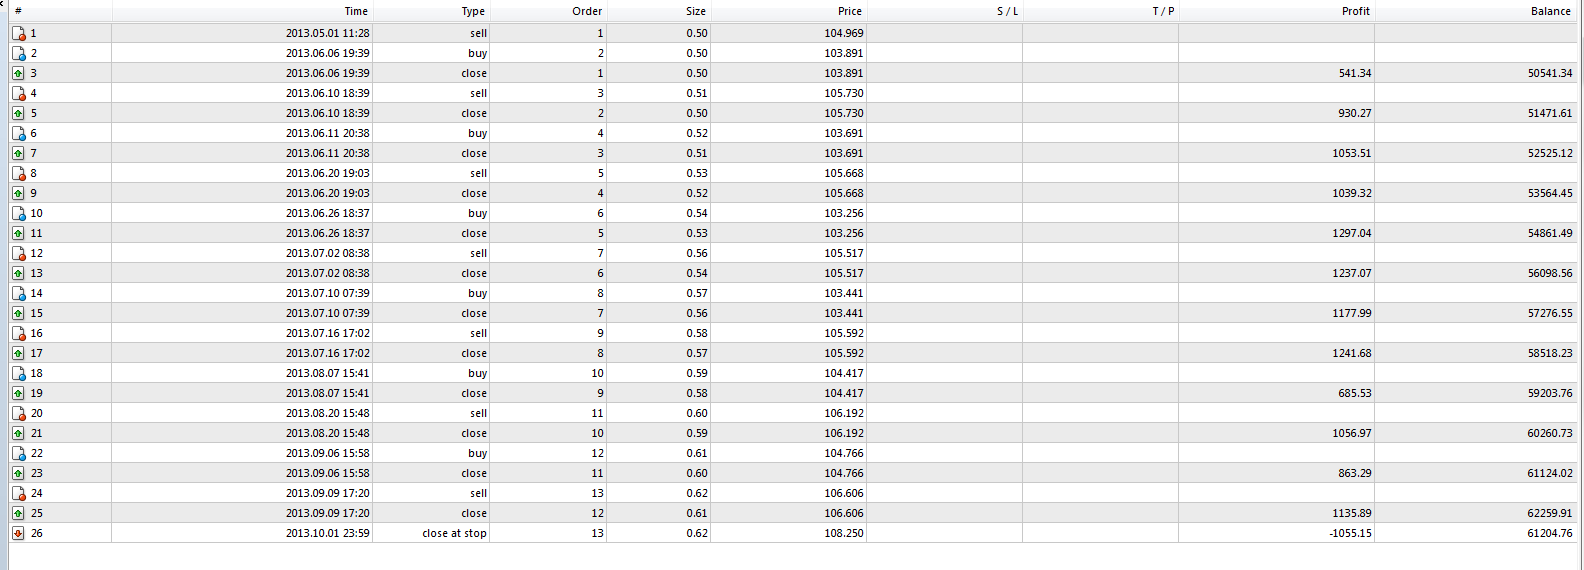This screenshot has height=570, width=1584.
Task: Click the sell icon in row 1
Action: 18,33
